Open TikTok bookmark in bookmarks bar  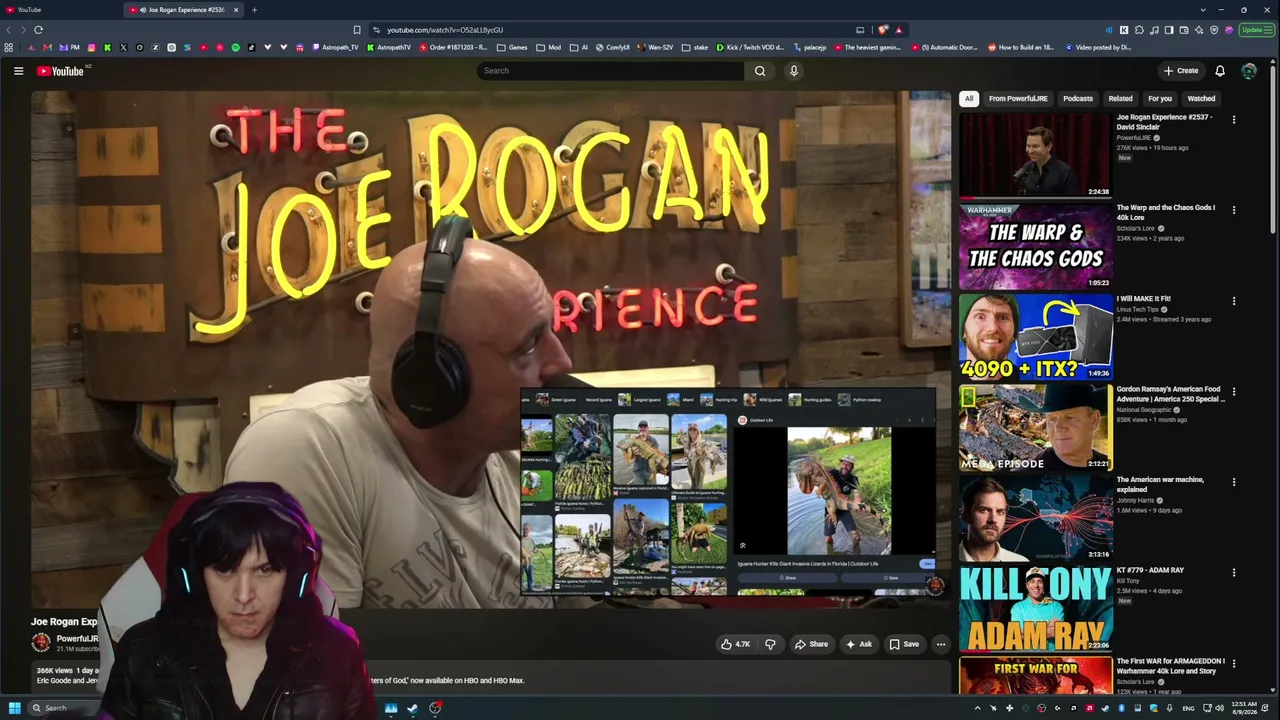click(251, 47)
